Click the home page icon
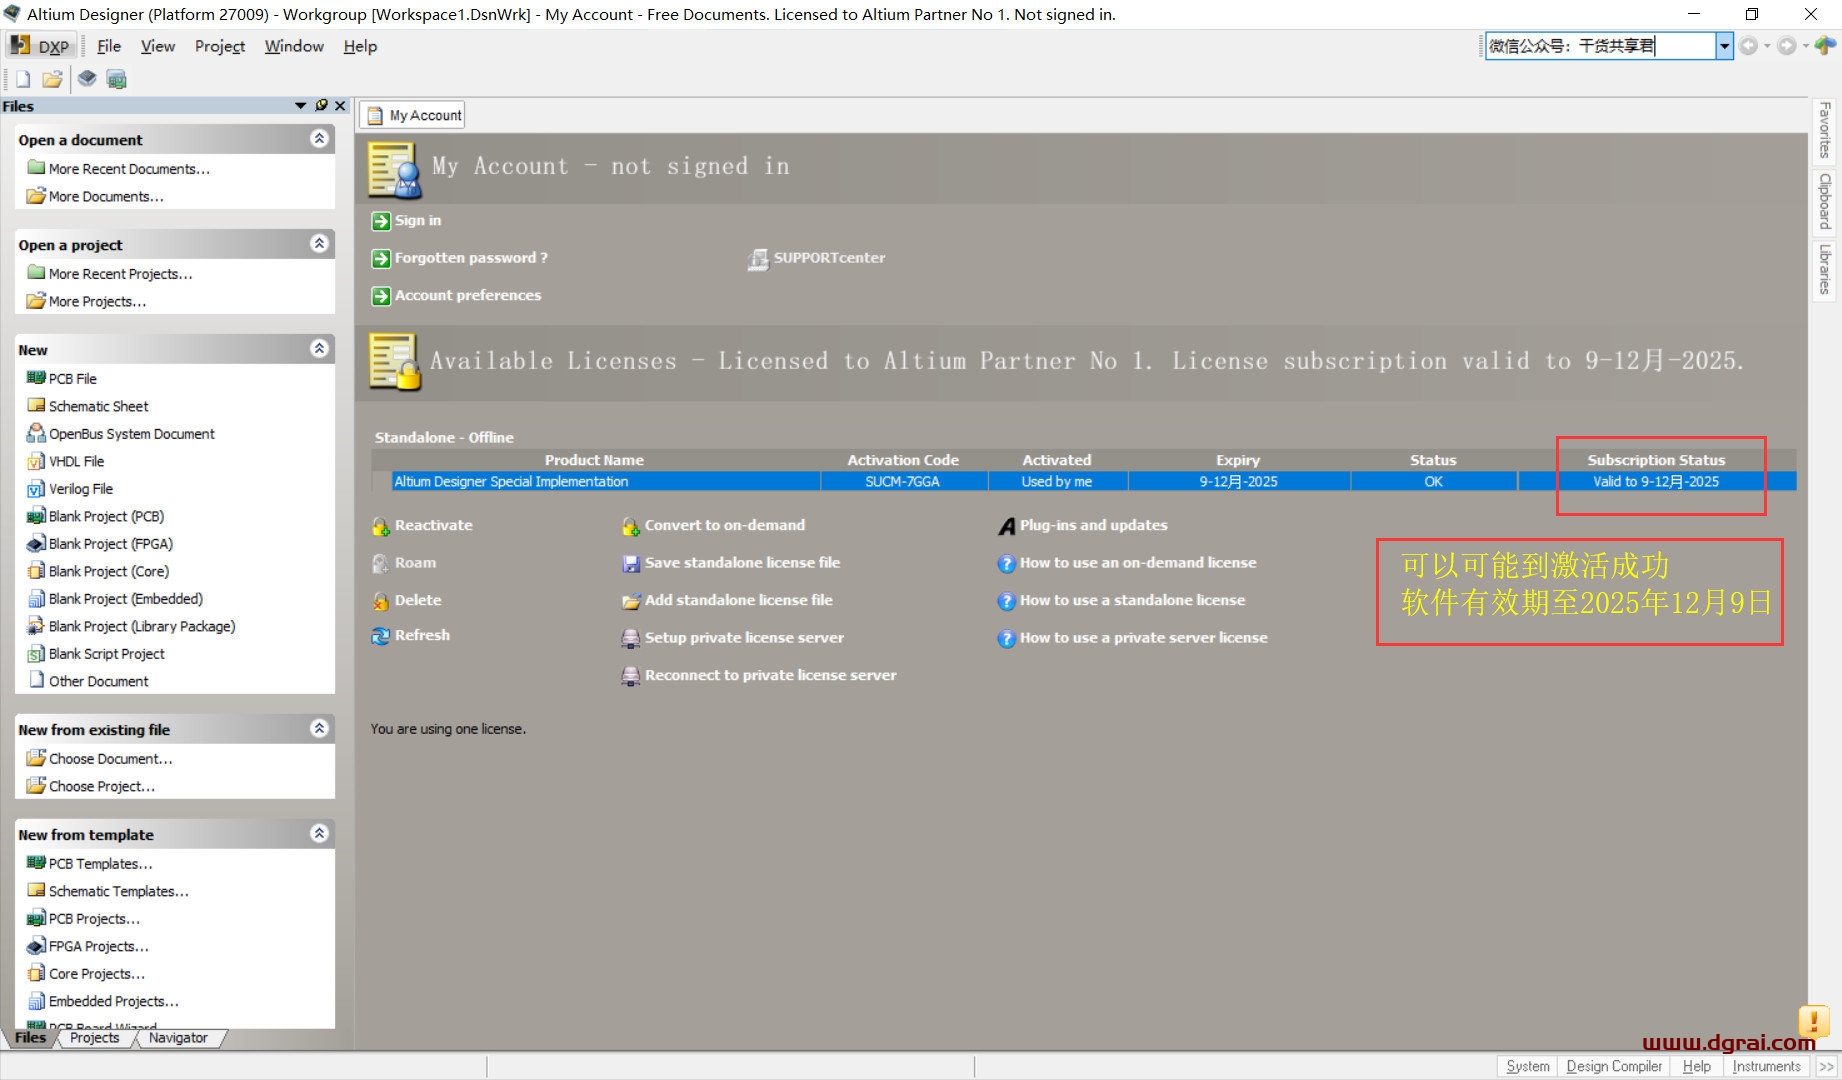 pos(1825,46)
